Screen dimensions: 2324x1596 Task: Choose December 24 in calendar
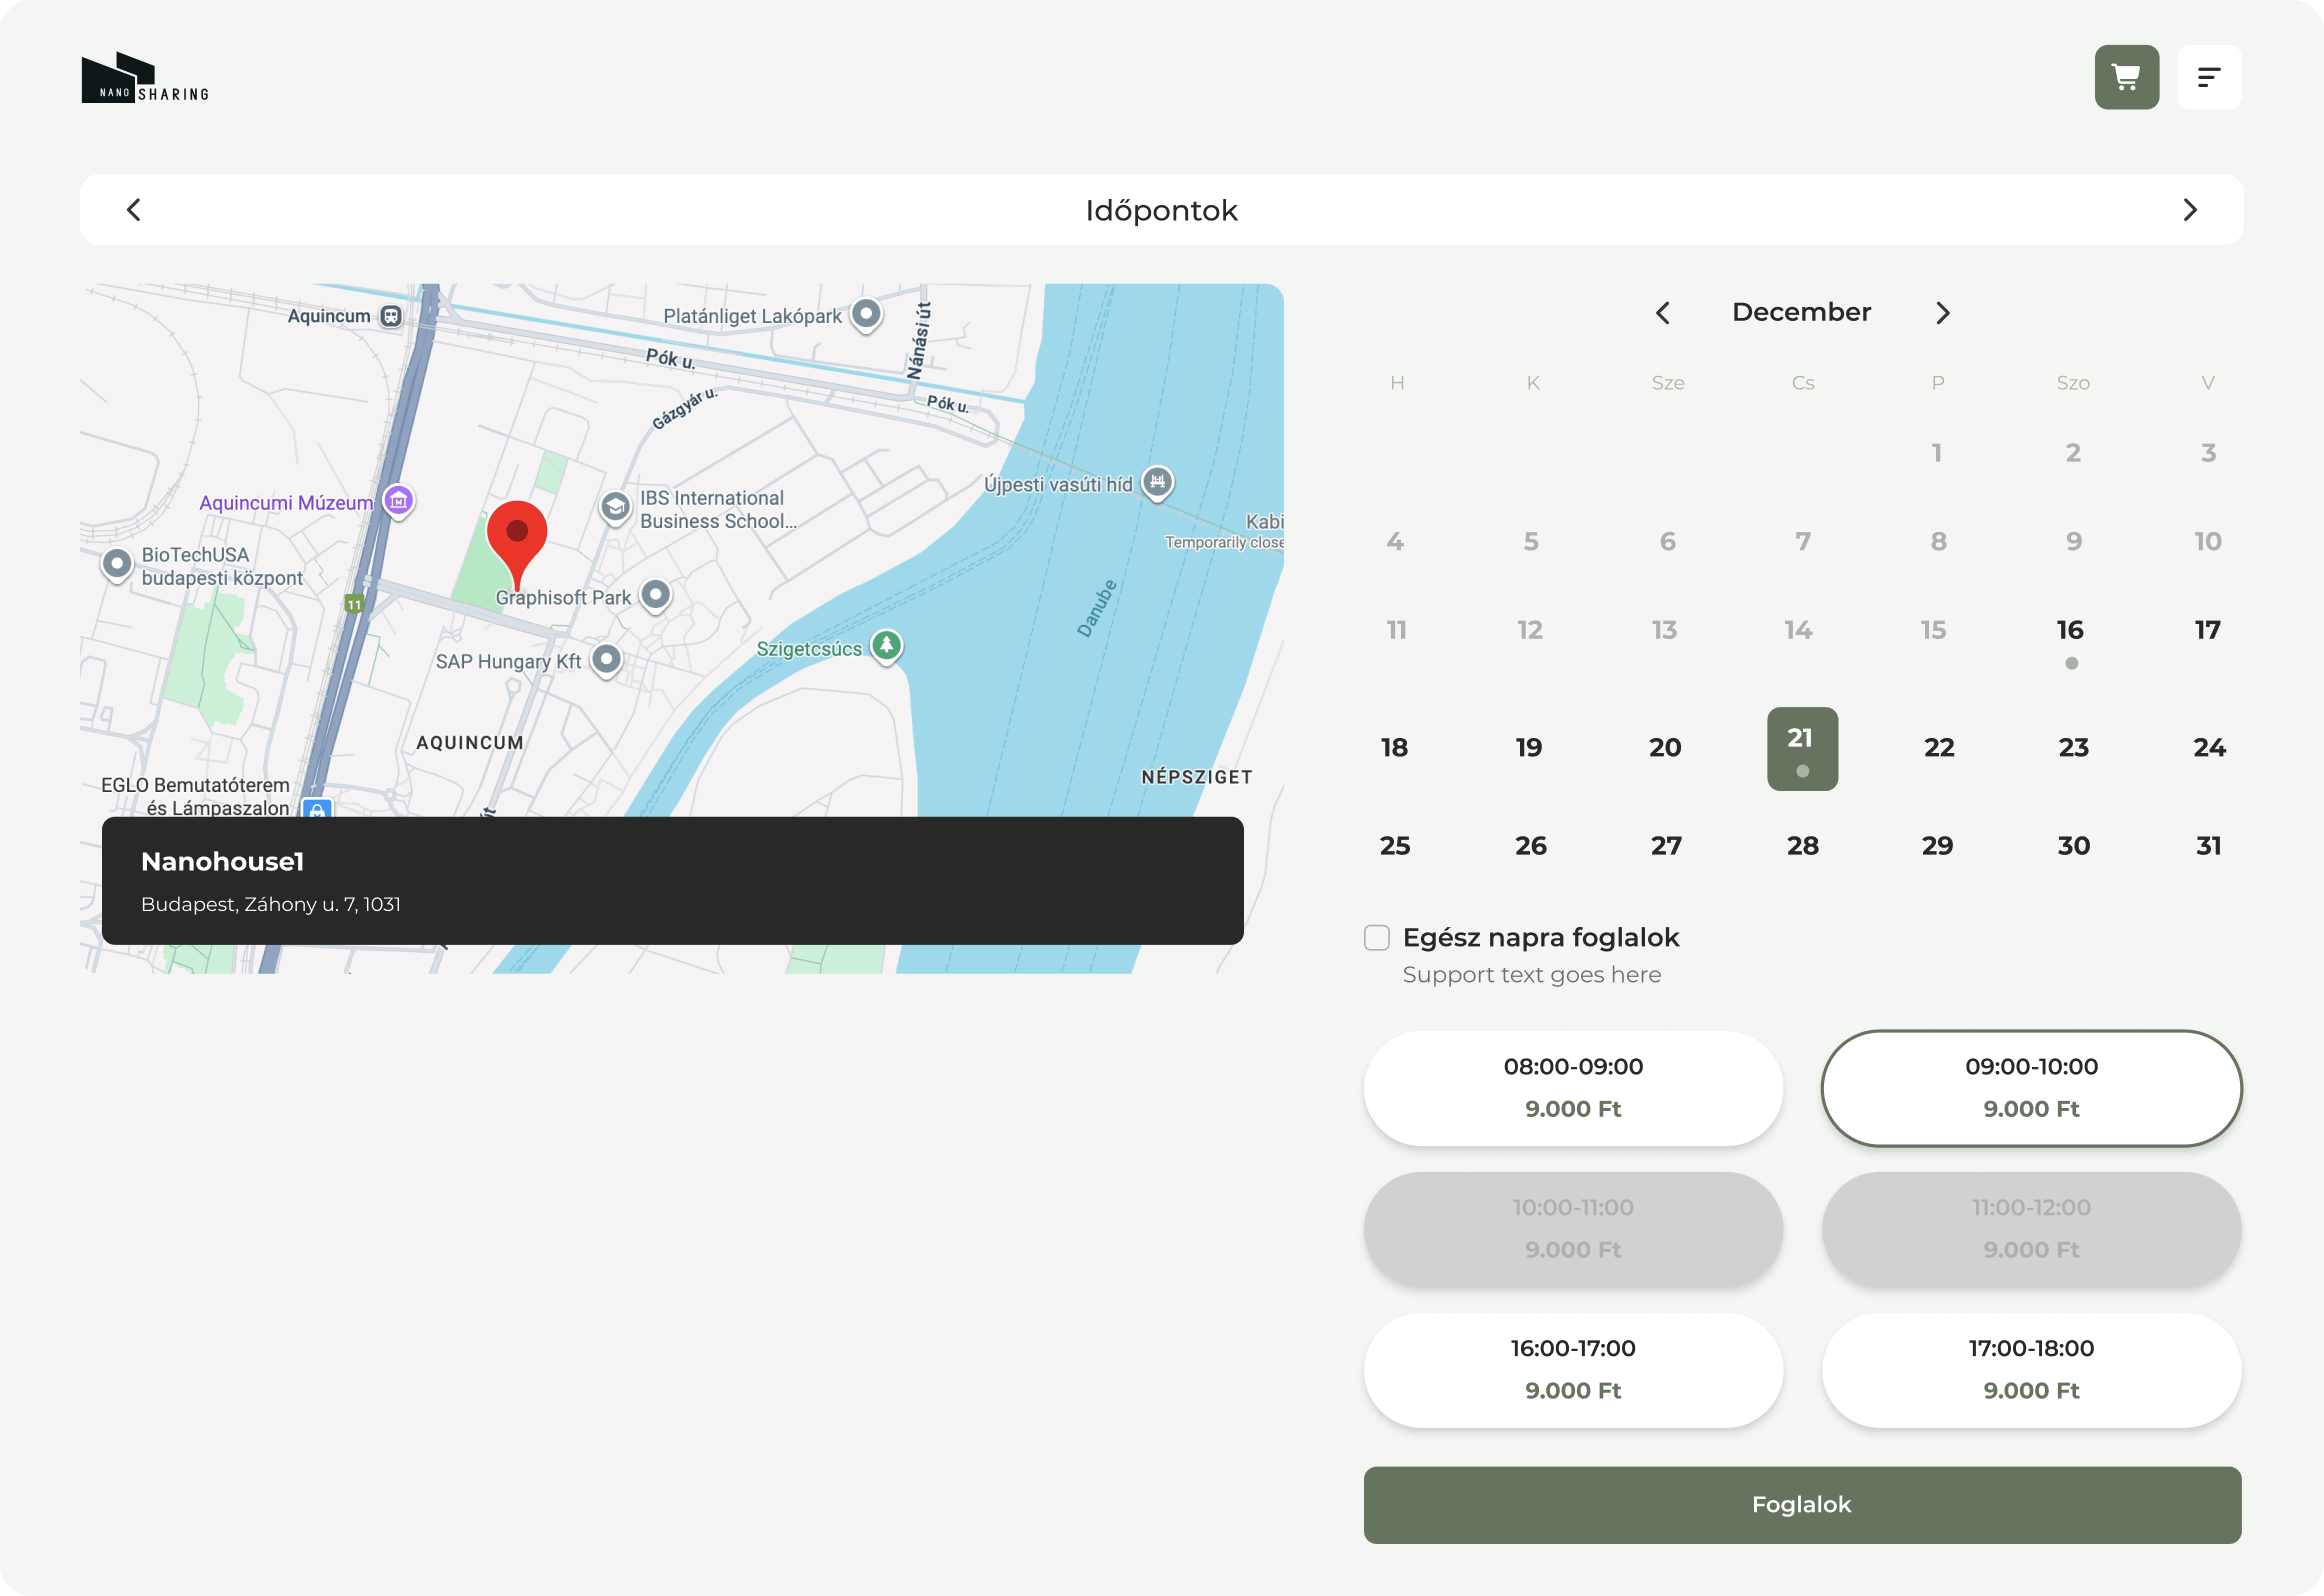coord(2210,747)
